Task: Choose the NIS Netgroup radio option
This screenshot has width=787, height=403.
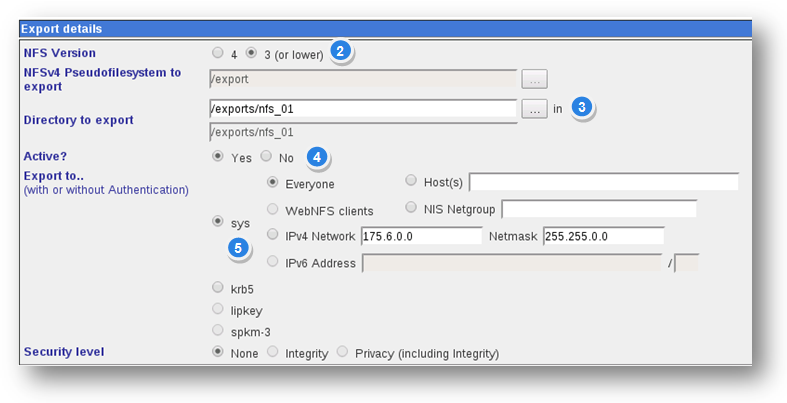Action: click(x=412, y=208)
